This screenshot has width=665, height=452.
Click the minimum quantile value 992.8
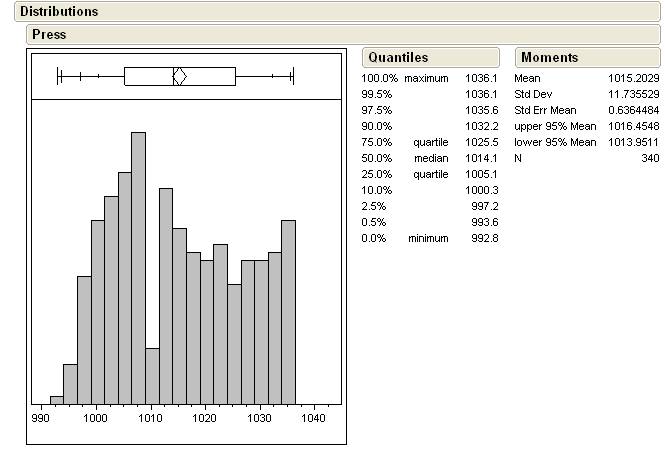(484, 238)
